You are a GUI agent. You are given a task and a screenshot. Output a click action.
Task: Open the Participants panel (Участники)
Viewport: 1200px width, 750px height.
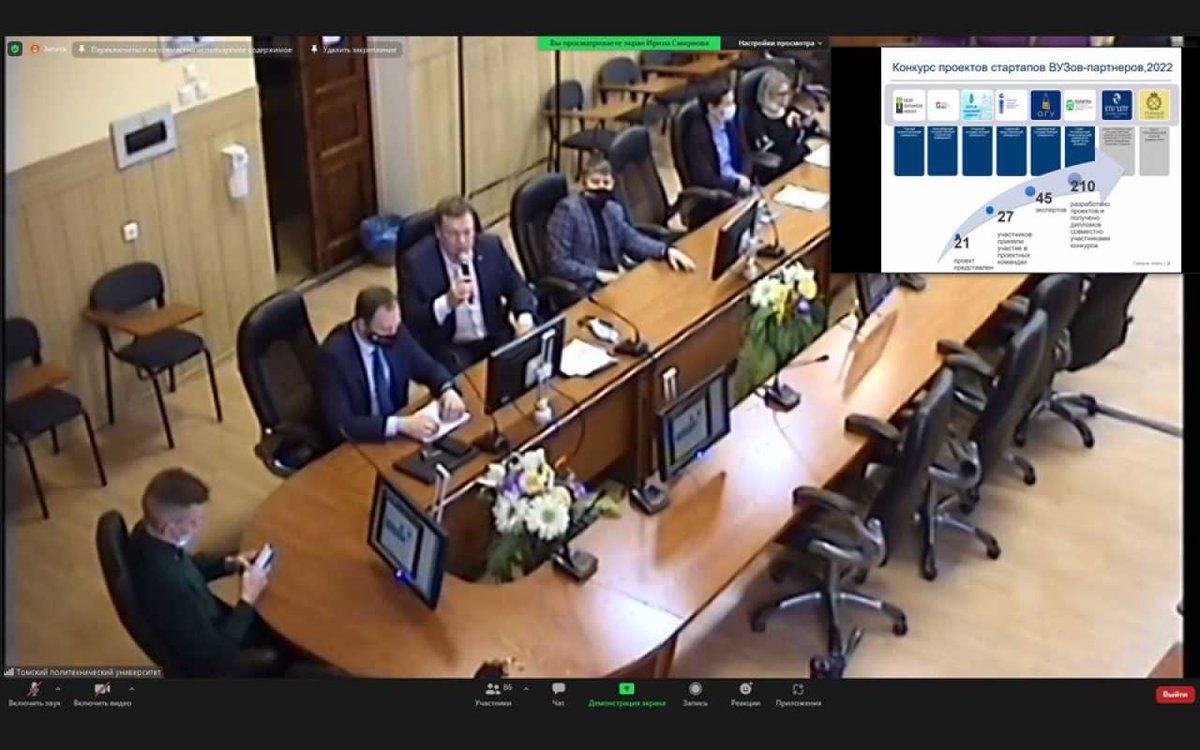(x=494, y=694)
